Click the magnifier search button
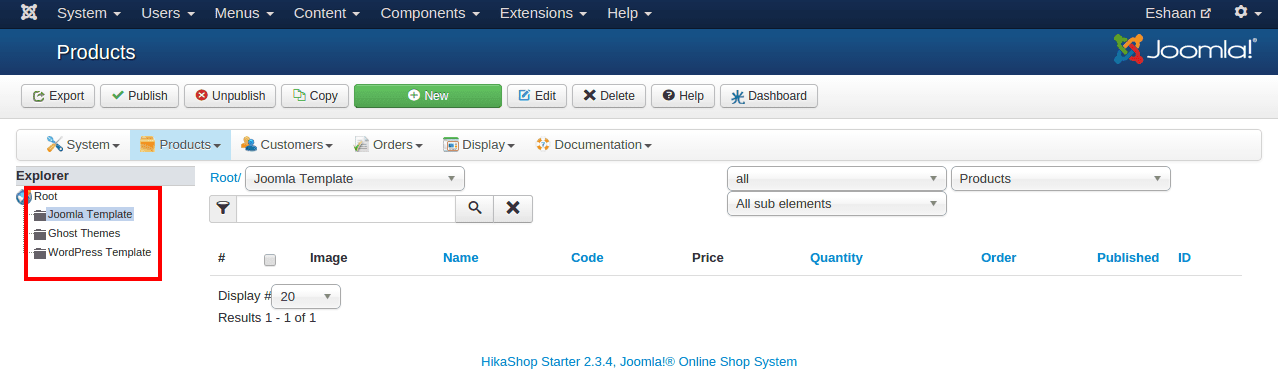Viewport: 1278px width, 385px height. 475,208
